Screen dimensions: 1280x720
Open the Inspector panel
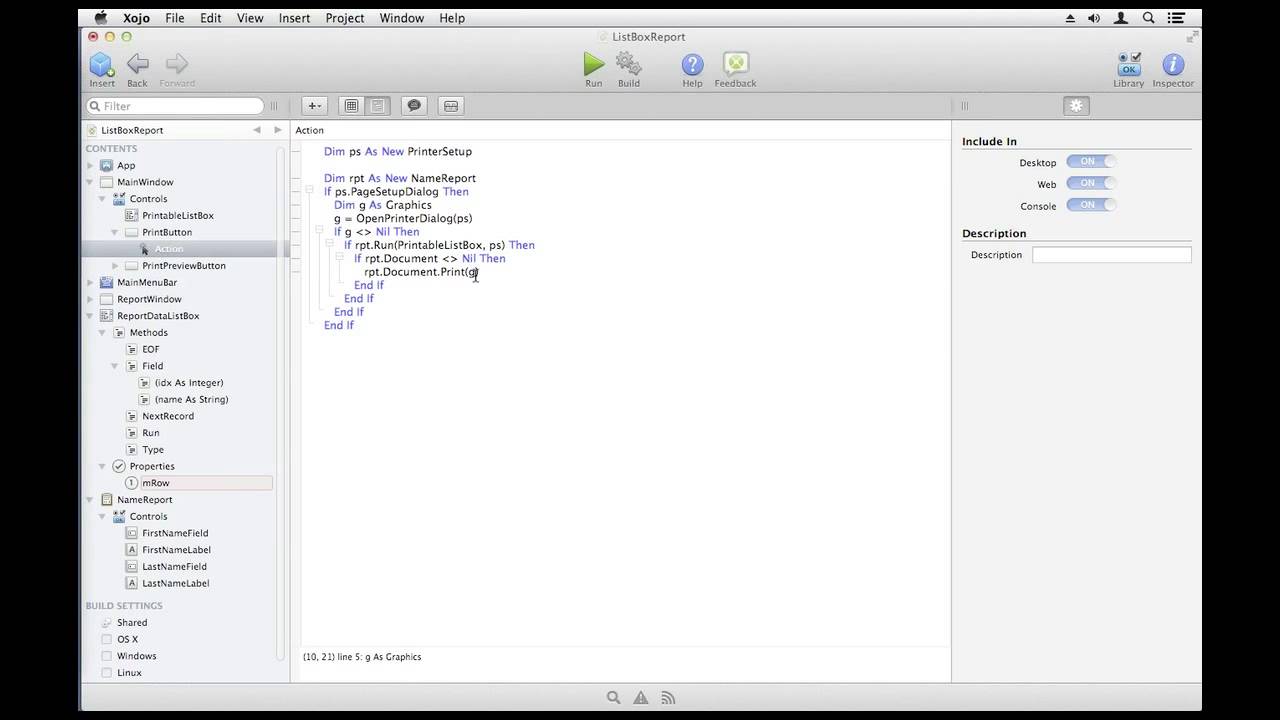click(x=1173, y=65)
